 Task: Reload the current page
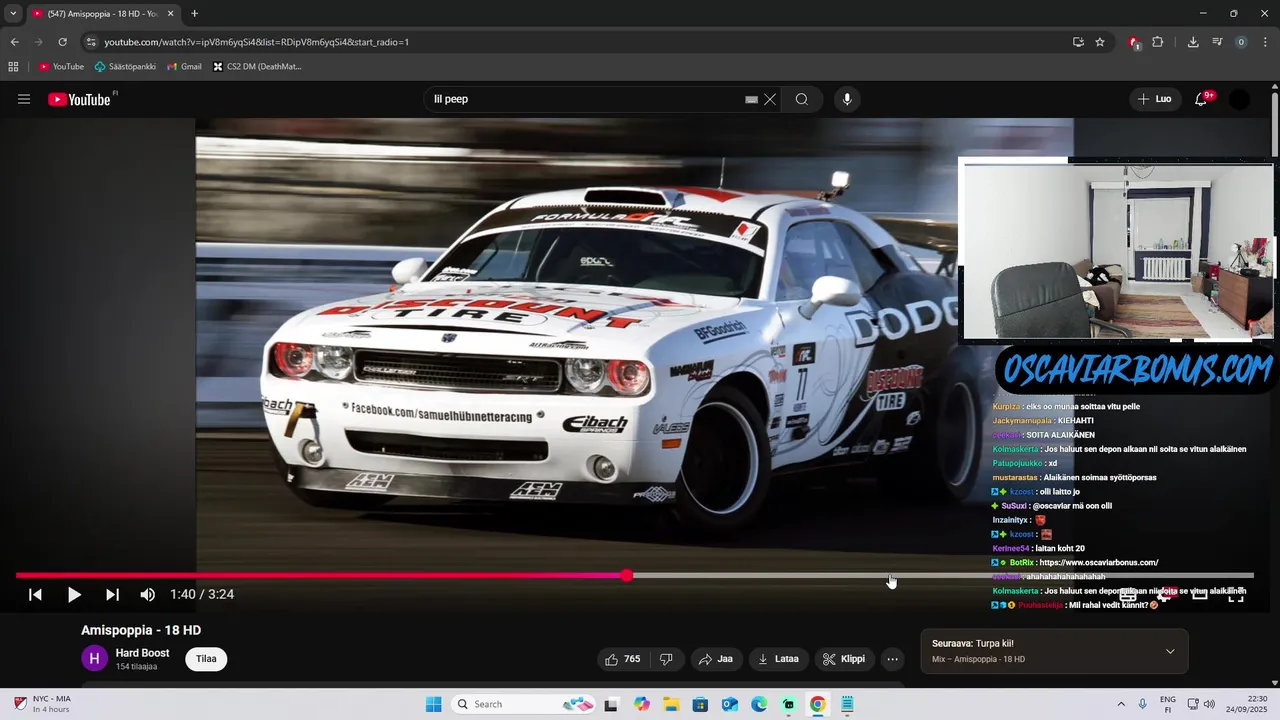[x=62, y=42]
